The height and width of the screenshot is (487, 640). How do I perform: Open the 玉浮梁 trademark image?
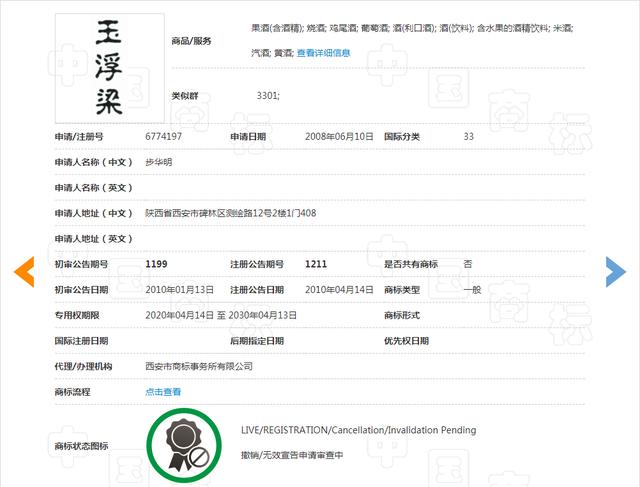(x=110, y=68)
